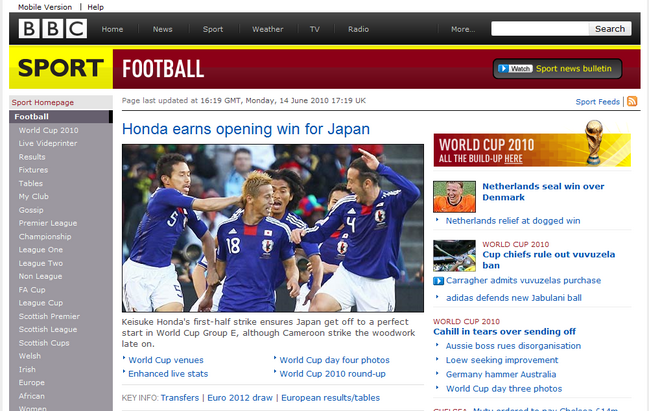649x411 pixels.
Task: Open My Club in the sidebar
Action: tap(34, 197)
